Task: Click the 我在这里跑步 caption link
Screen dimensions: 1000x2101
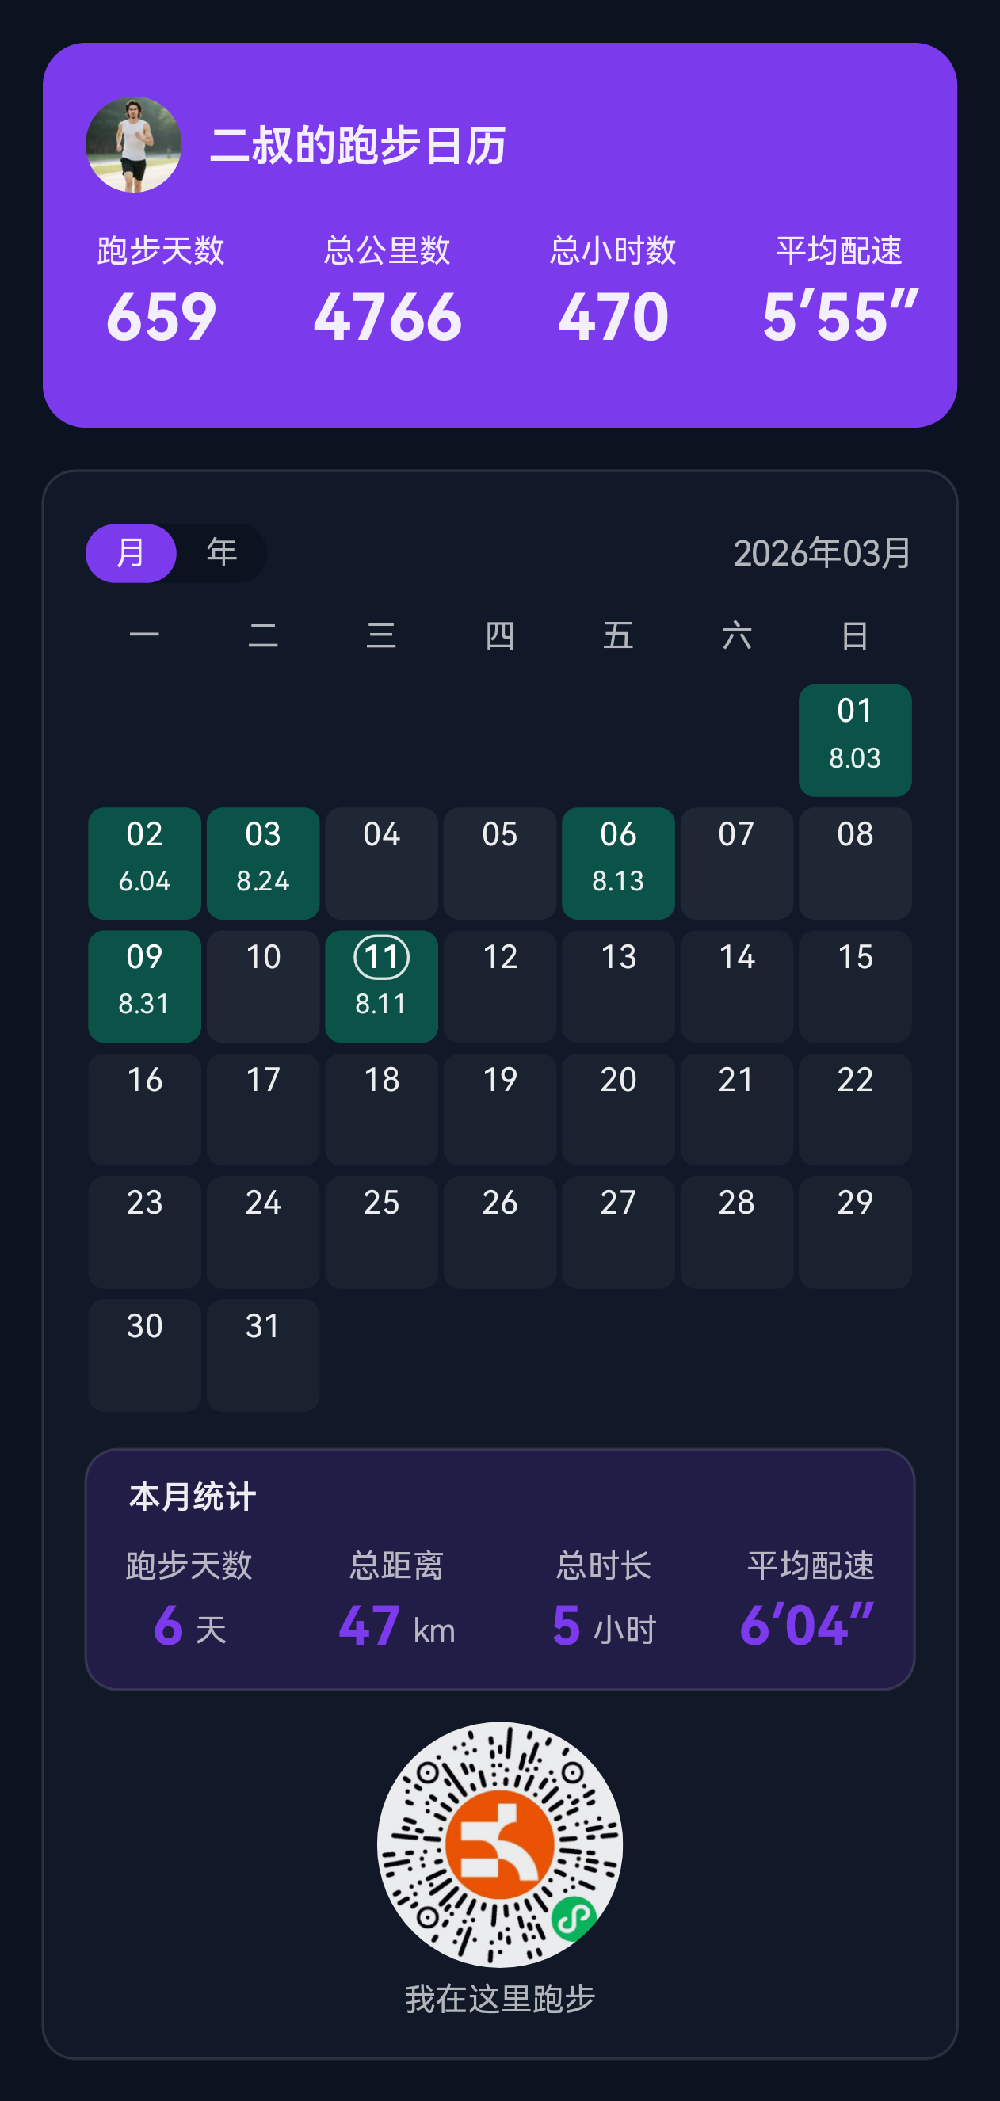Action: tap(500, 1999)
